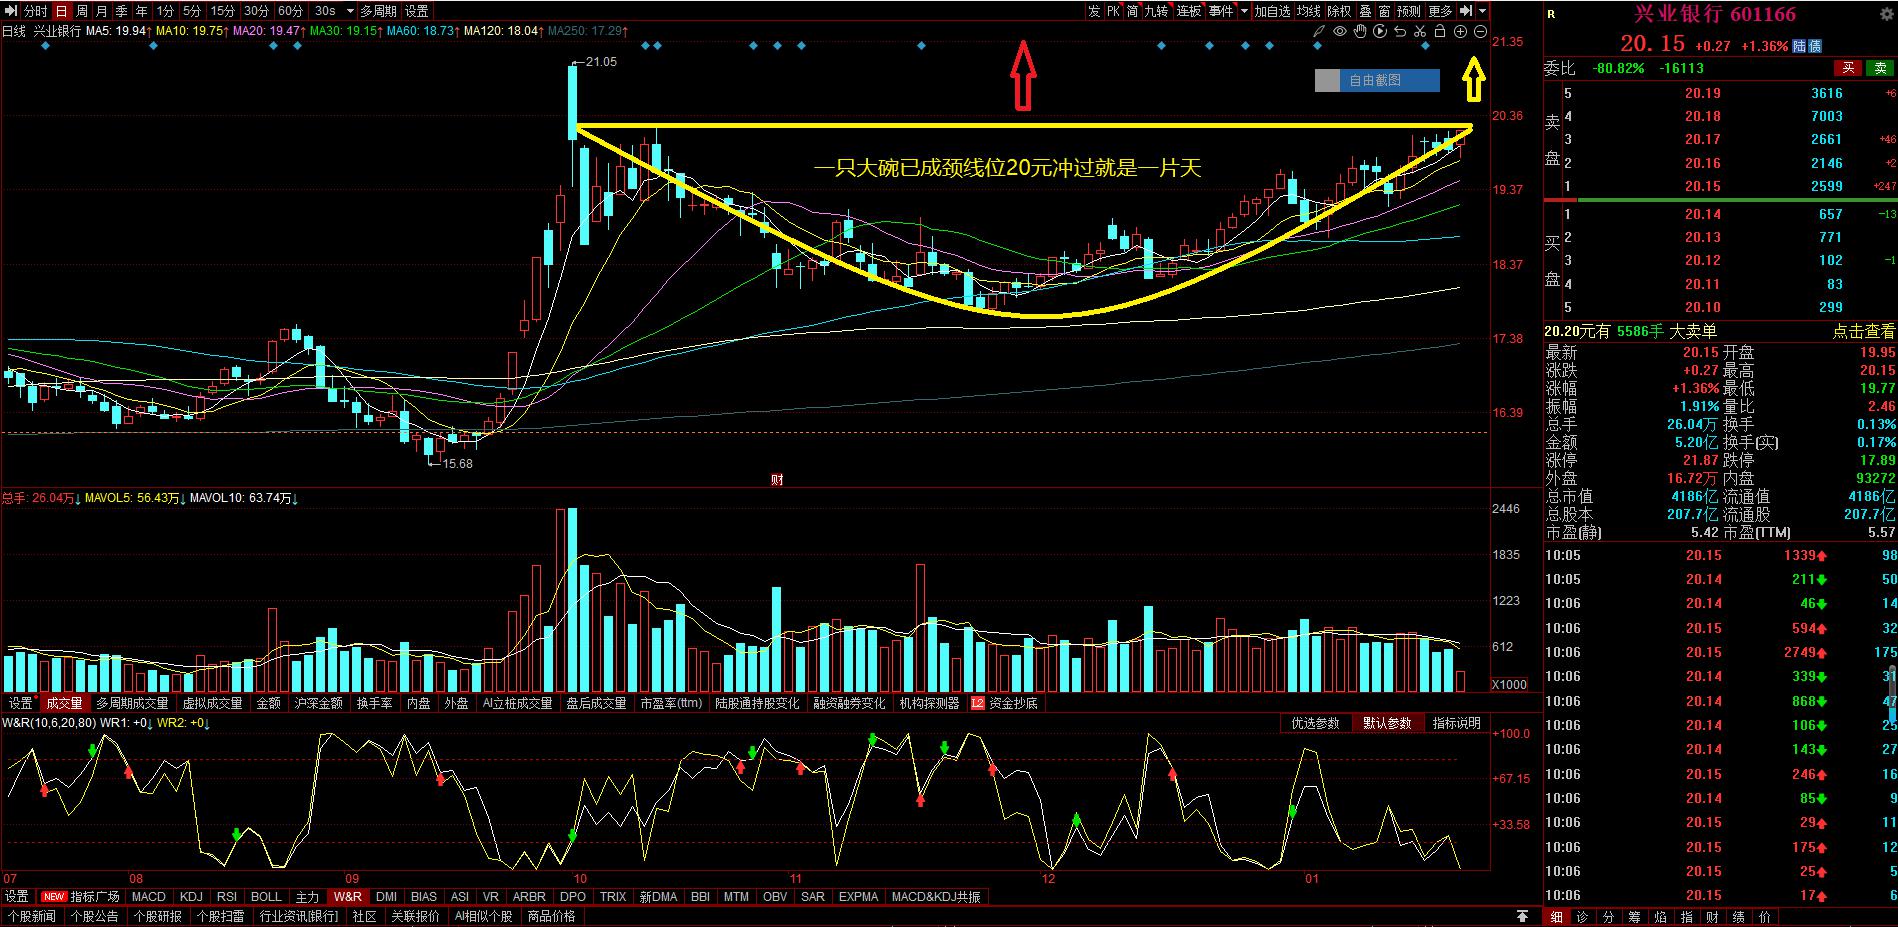Click the NEW badge by 指标广场

click(x=54, y=897)
